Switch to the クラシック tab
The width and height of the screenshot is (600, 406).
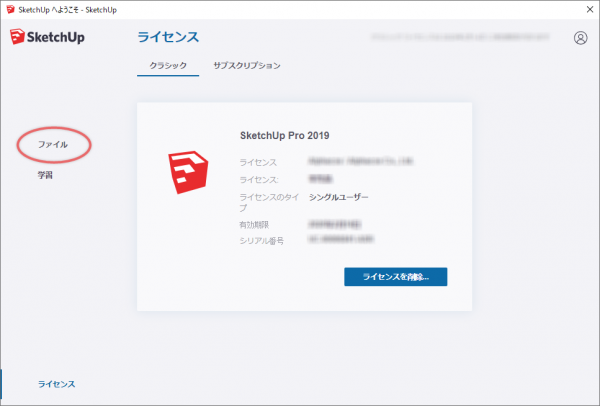pyautogui.click(x=168, y=65)
